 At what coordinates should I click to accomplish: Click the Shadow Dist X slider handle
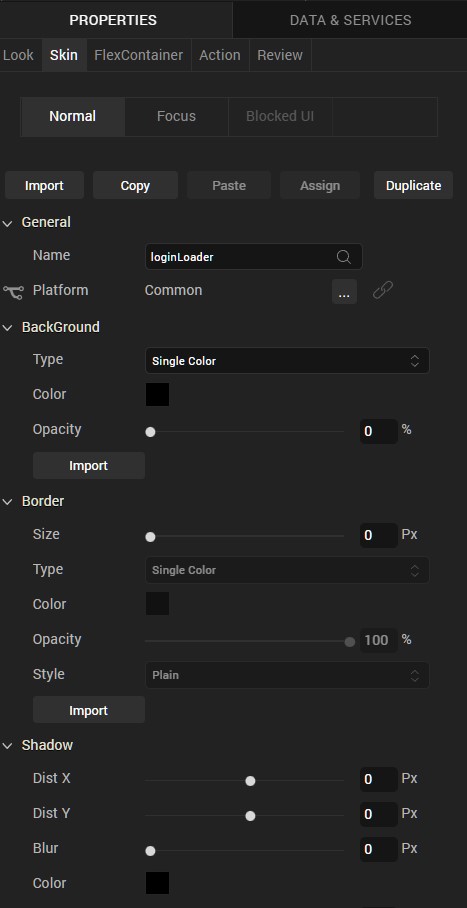pos(250,781)
